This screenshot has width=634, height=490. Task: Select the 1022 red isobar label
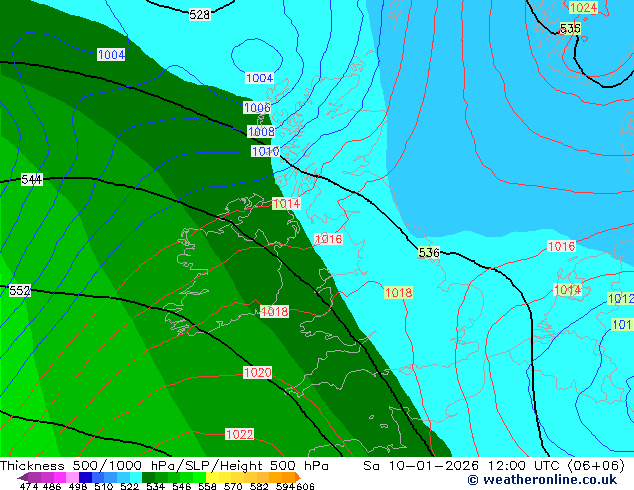pyautogui.click(x=239, y=434)
